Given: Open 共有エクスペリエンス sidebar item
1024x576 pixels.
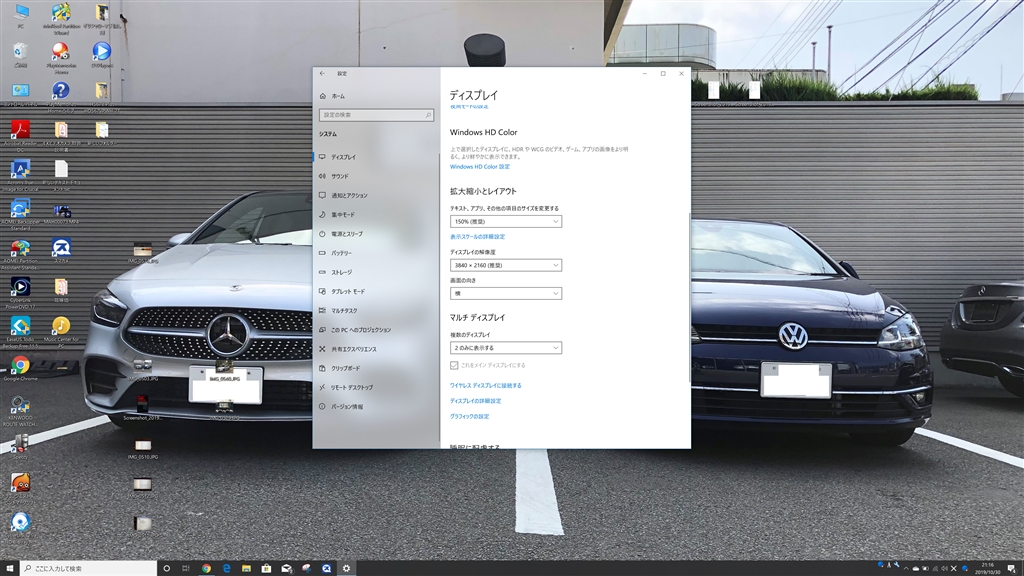Looking at the screenshot, I should click(376, 349).
